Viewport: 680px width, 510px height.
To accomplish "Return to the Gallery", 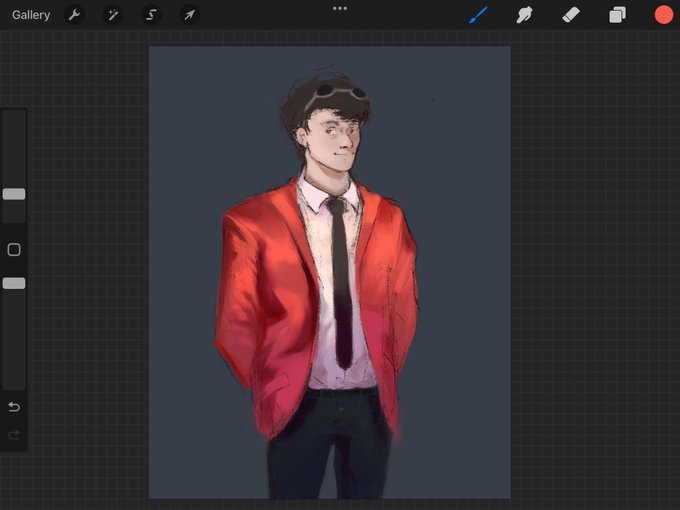I will point(31,15).
